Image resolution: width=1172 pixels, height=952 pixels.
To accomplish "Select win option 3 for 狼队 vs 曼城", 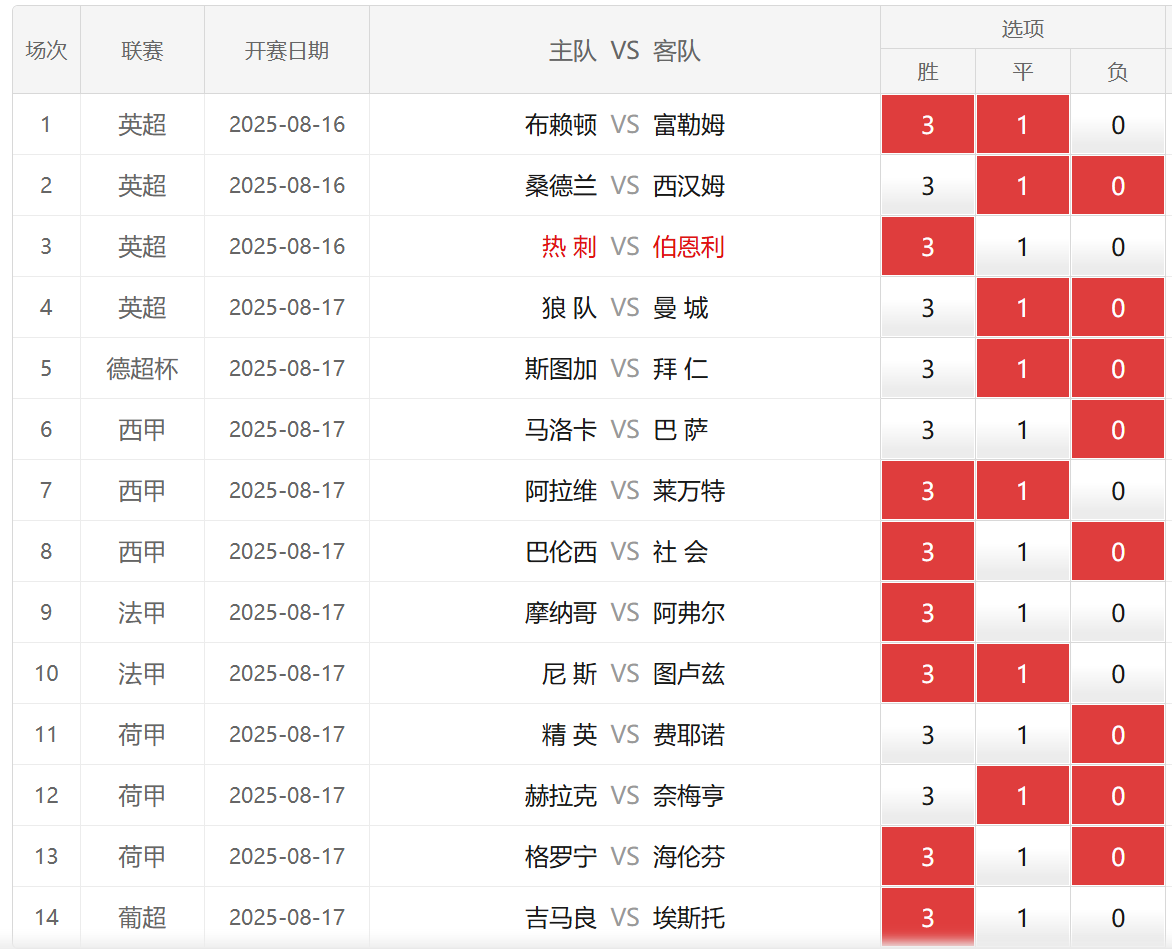I will point(928,307).
